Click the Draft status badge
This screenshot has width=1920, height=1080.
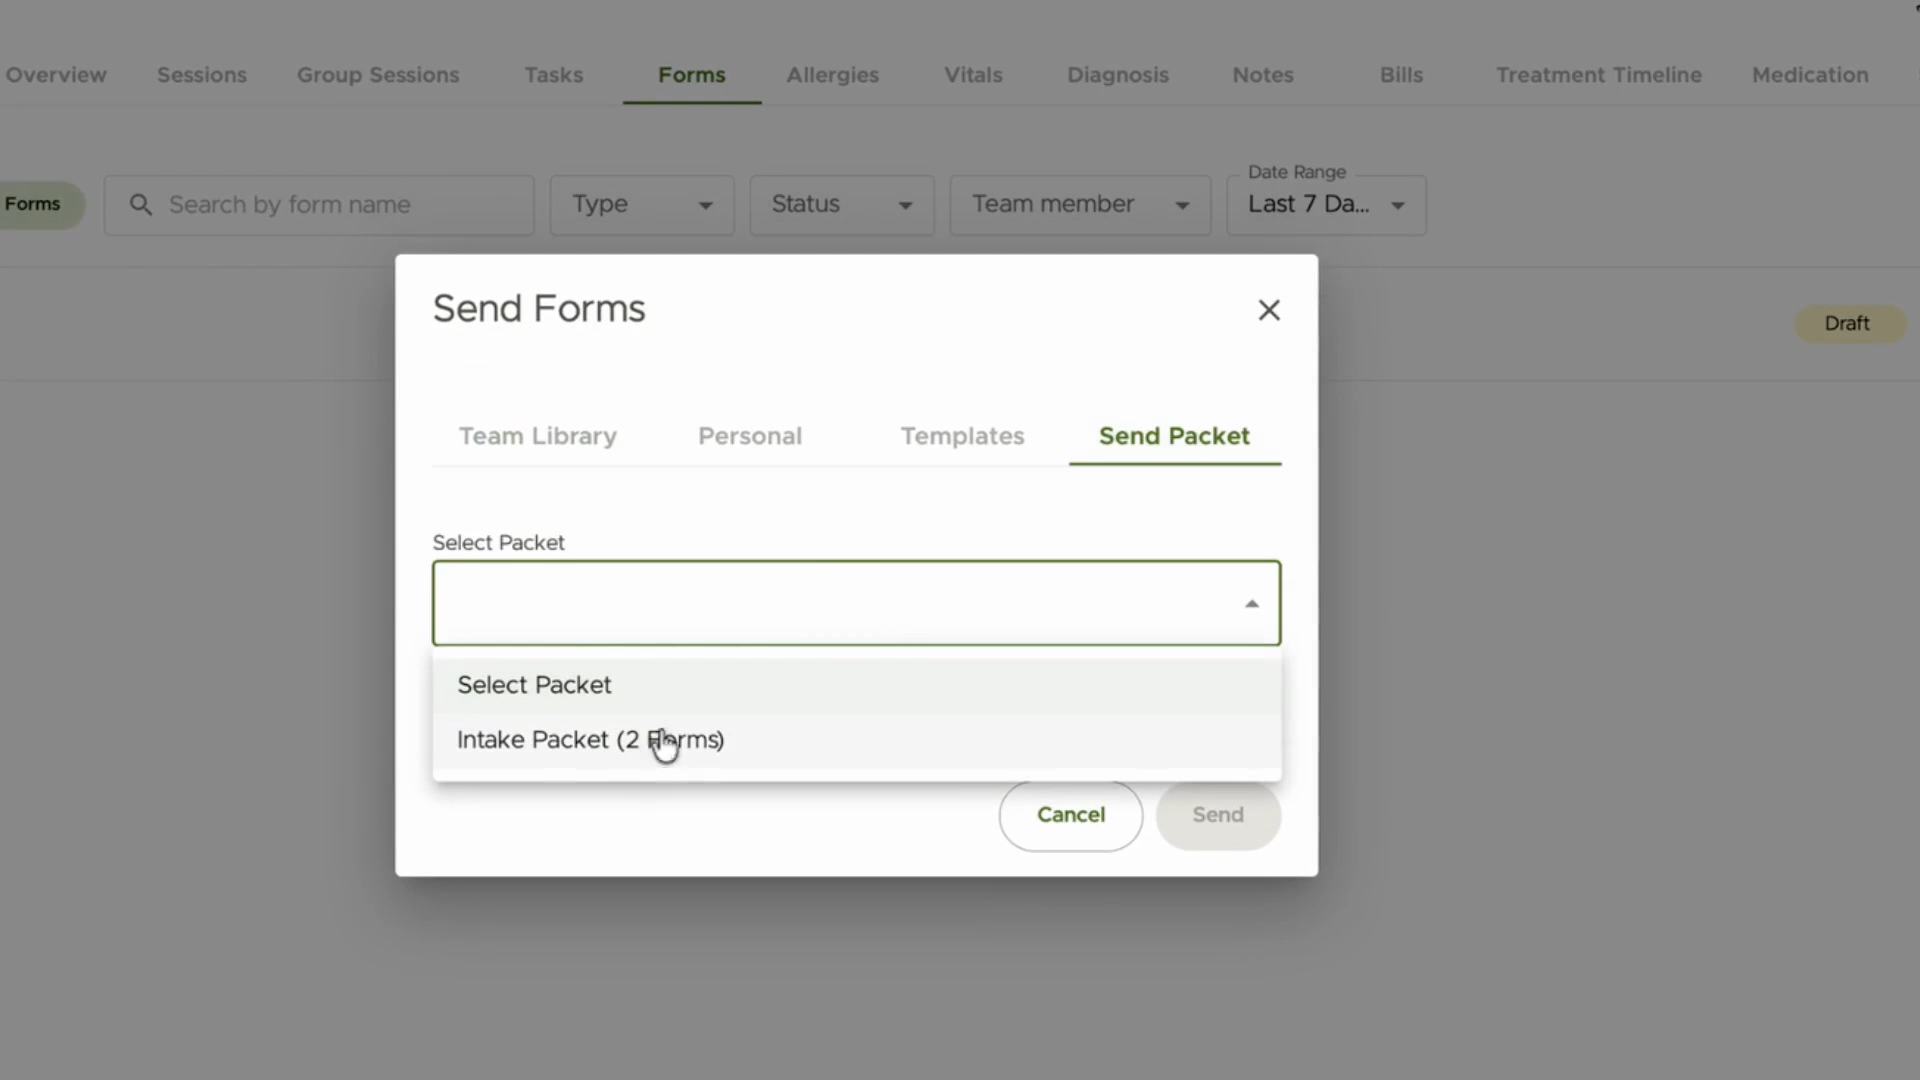(x=1847, y=324)
